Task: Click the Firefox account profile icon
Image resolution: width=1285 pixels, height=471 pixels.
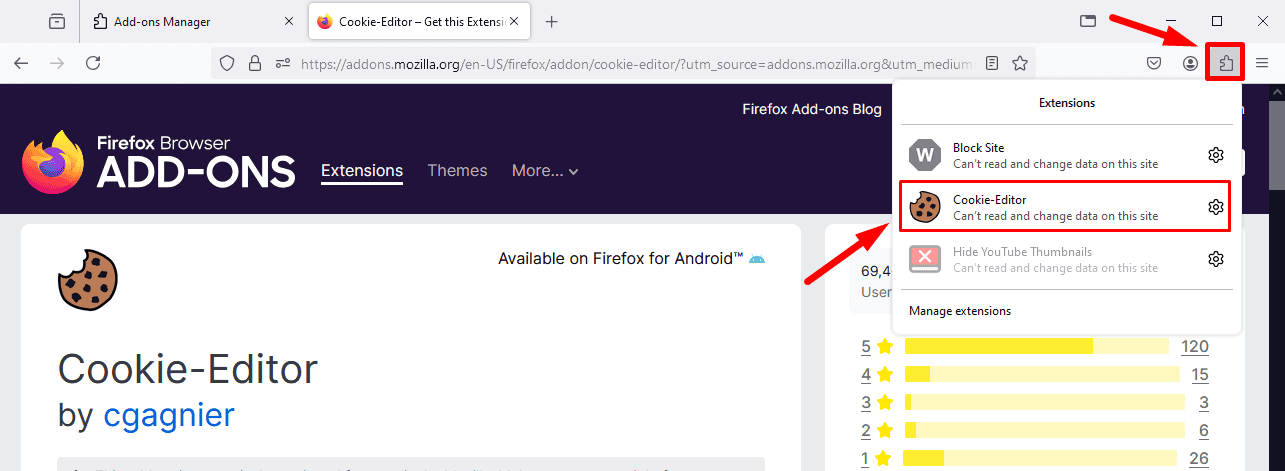Action: click(x=1190, y=63)
